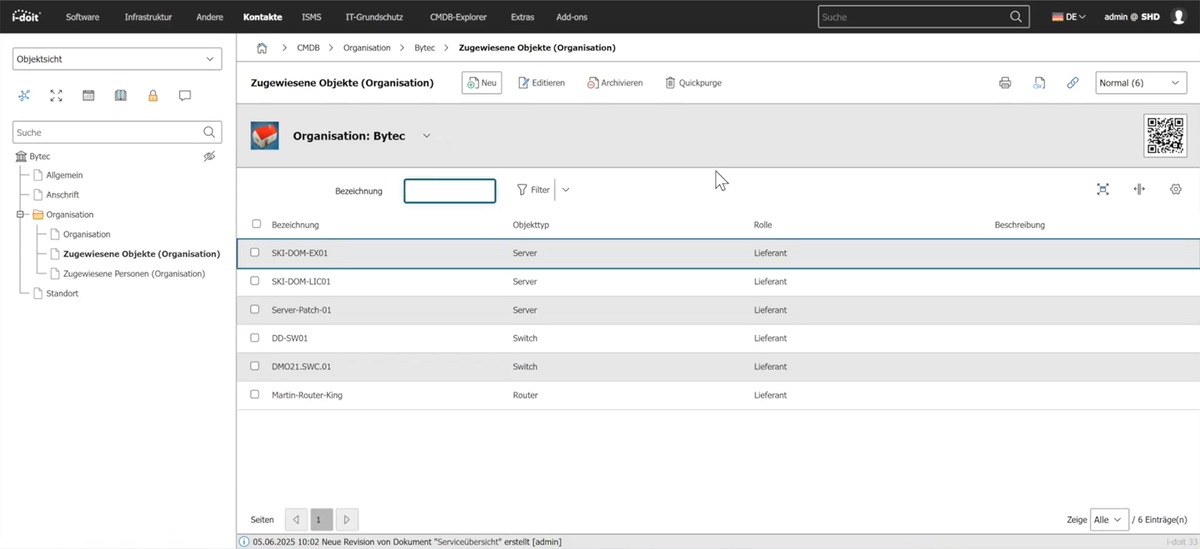
Task: Expand the Organisation: Bytec title chevron
Action: click(x=427, y=136)
